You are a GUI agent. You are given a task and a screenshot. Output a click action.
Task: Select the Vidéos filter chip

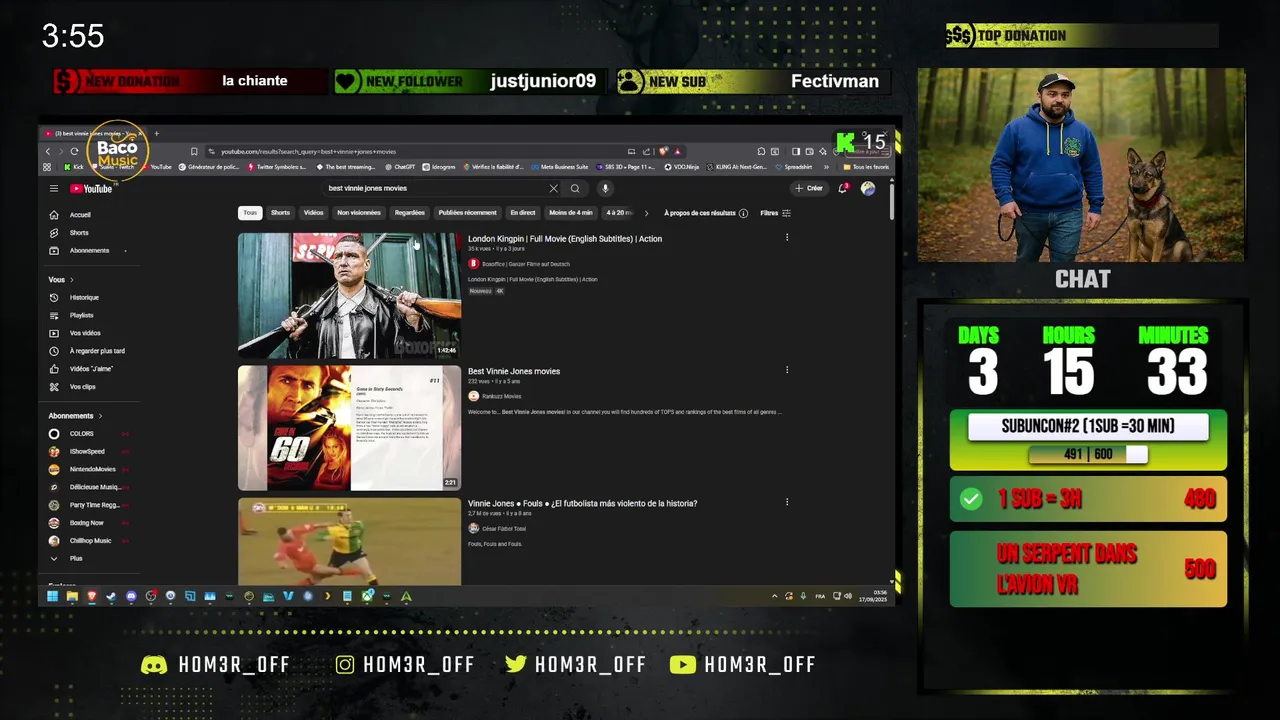pos(314,213)
